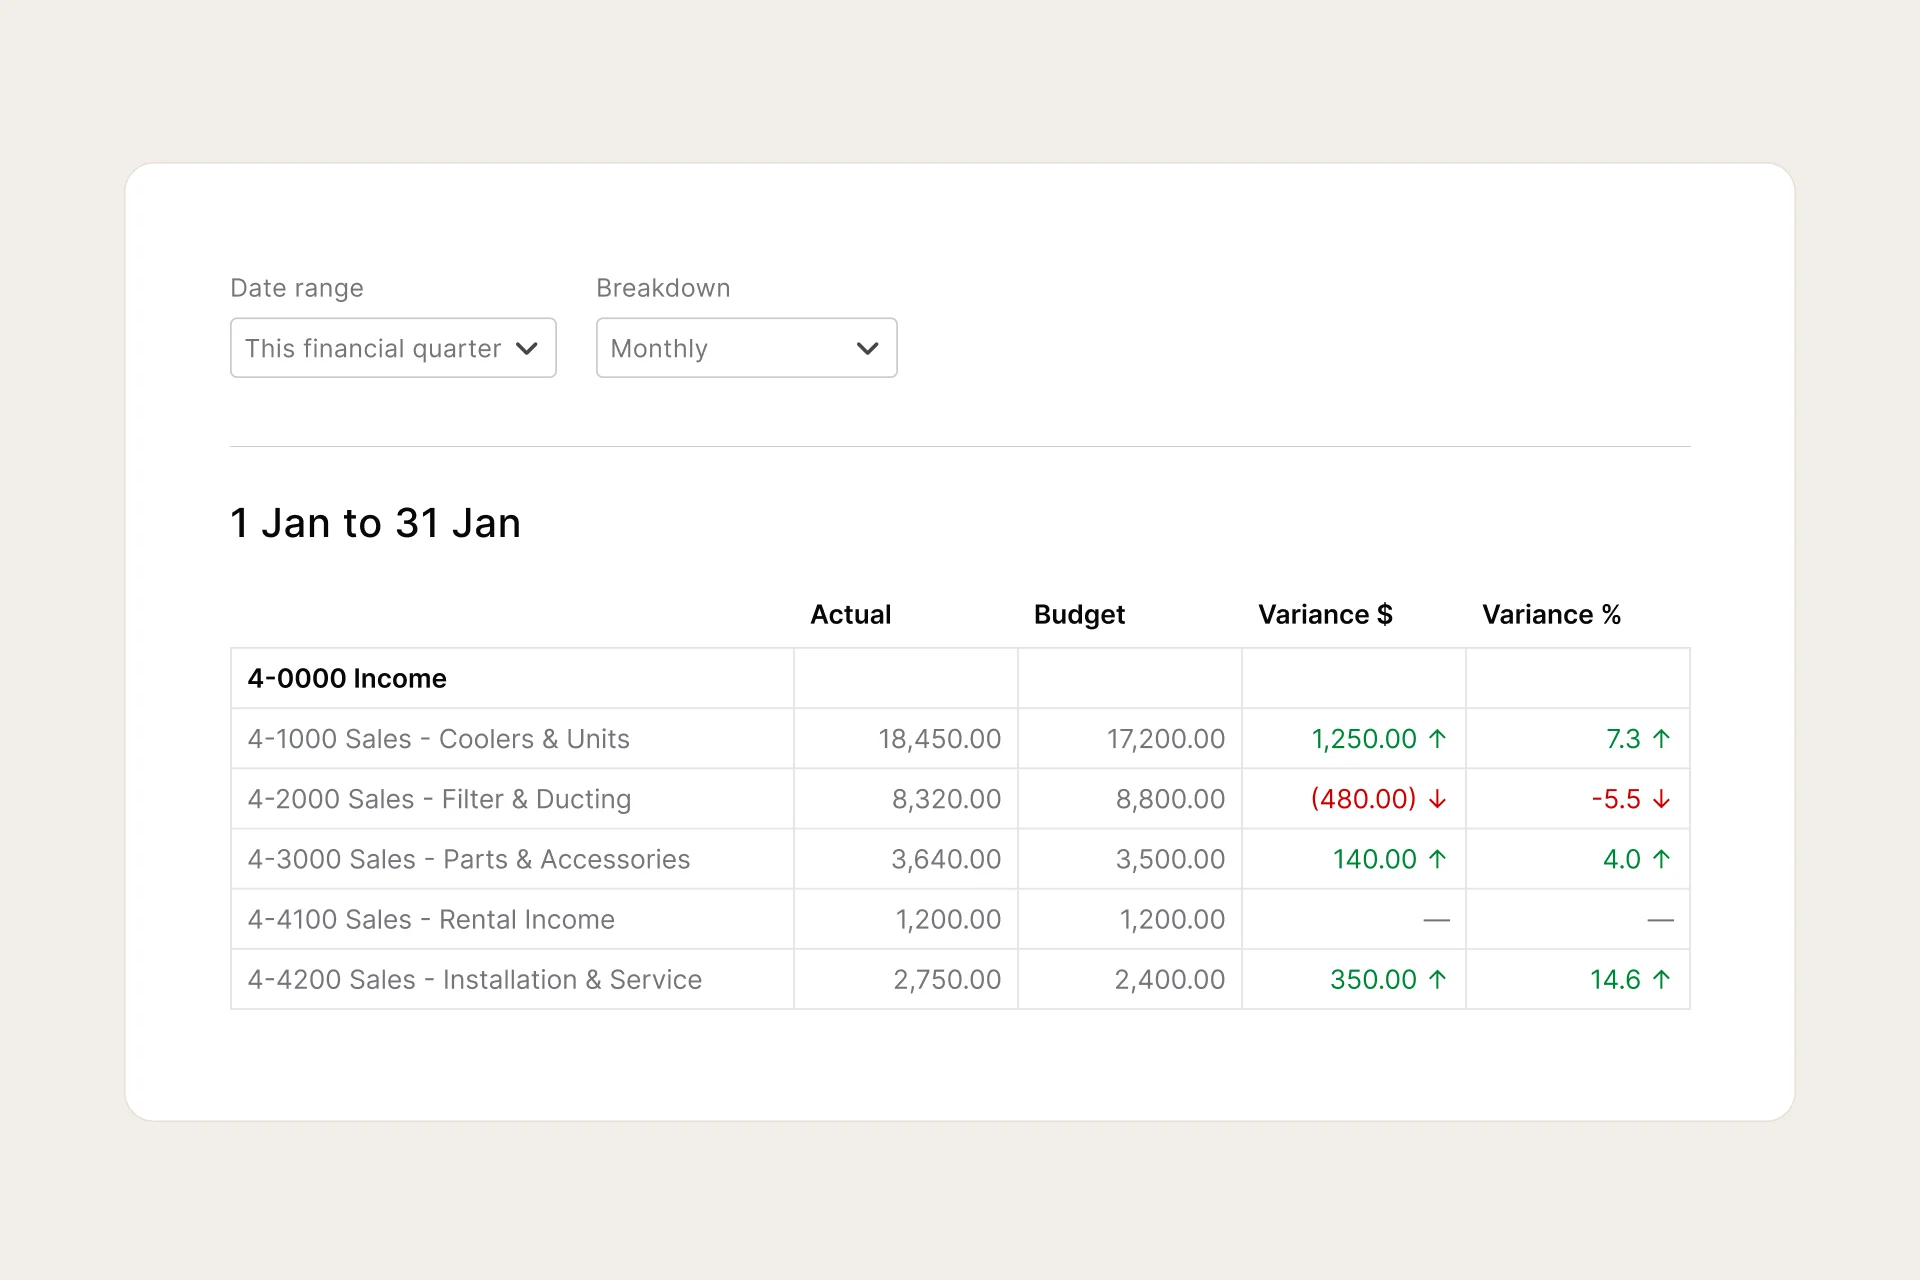
Task: Click the 18,450.00 actual value
Action: coord(939,739)
